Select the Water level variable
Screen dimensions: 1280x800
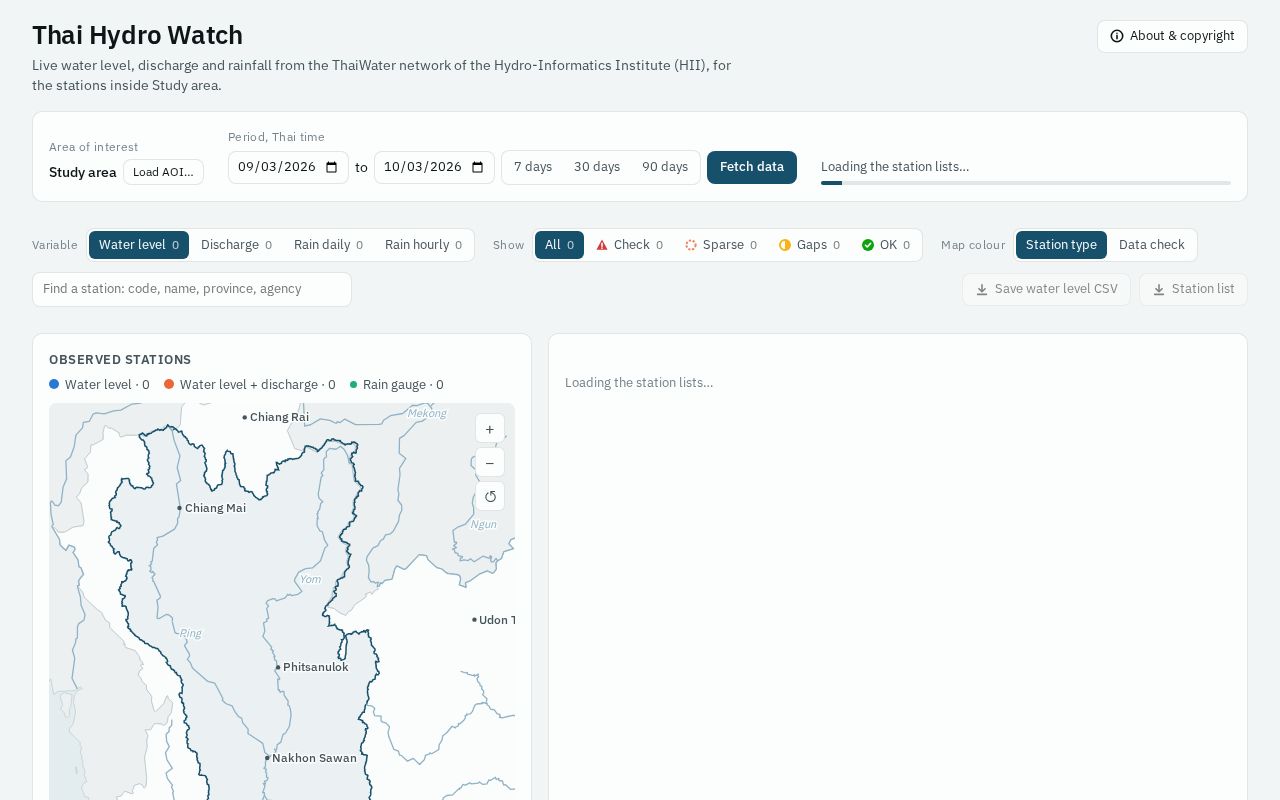[139, 245]
